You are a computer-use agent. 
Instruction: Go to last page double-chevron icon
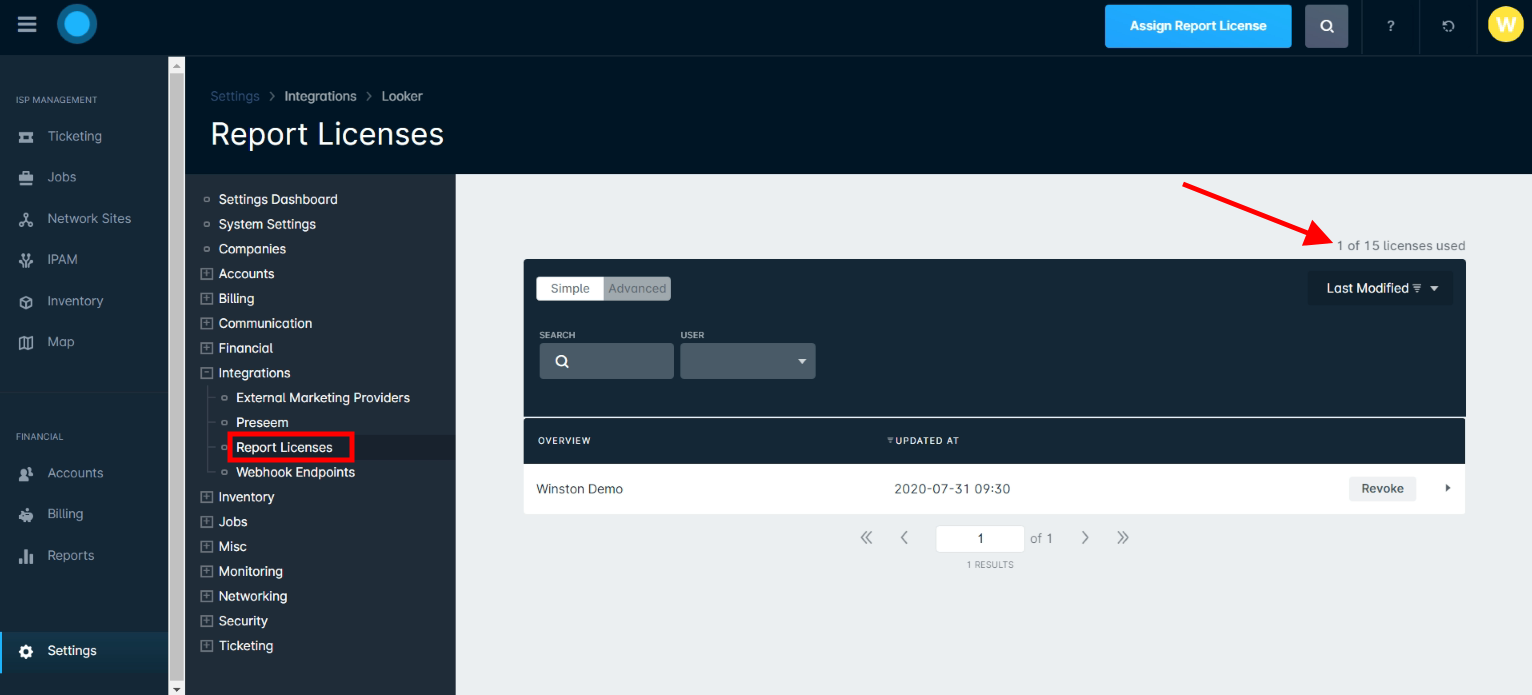click(x=1123, y=538)
